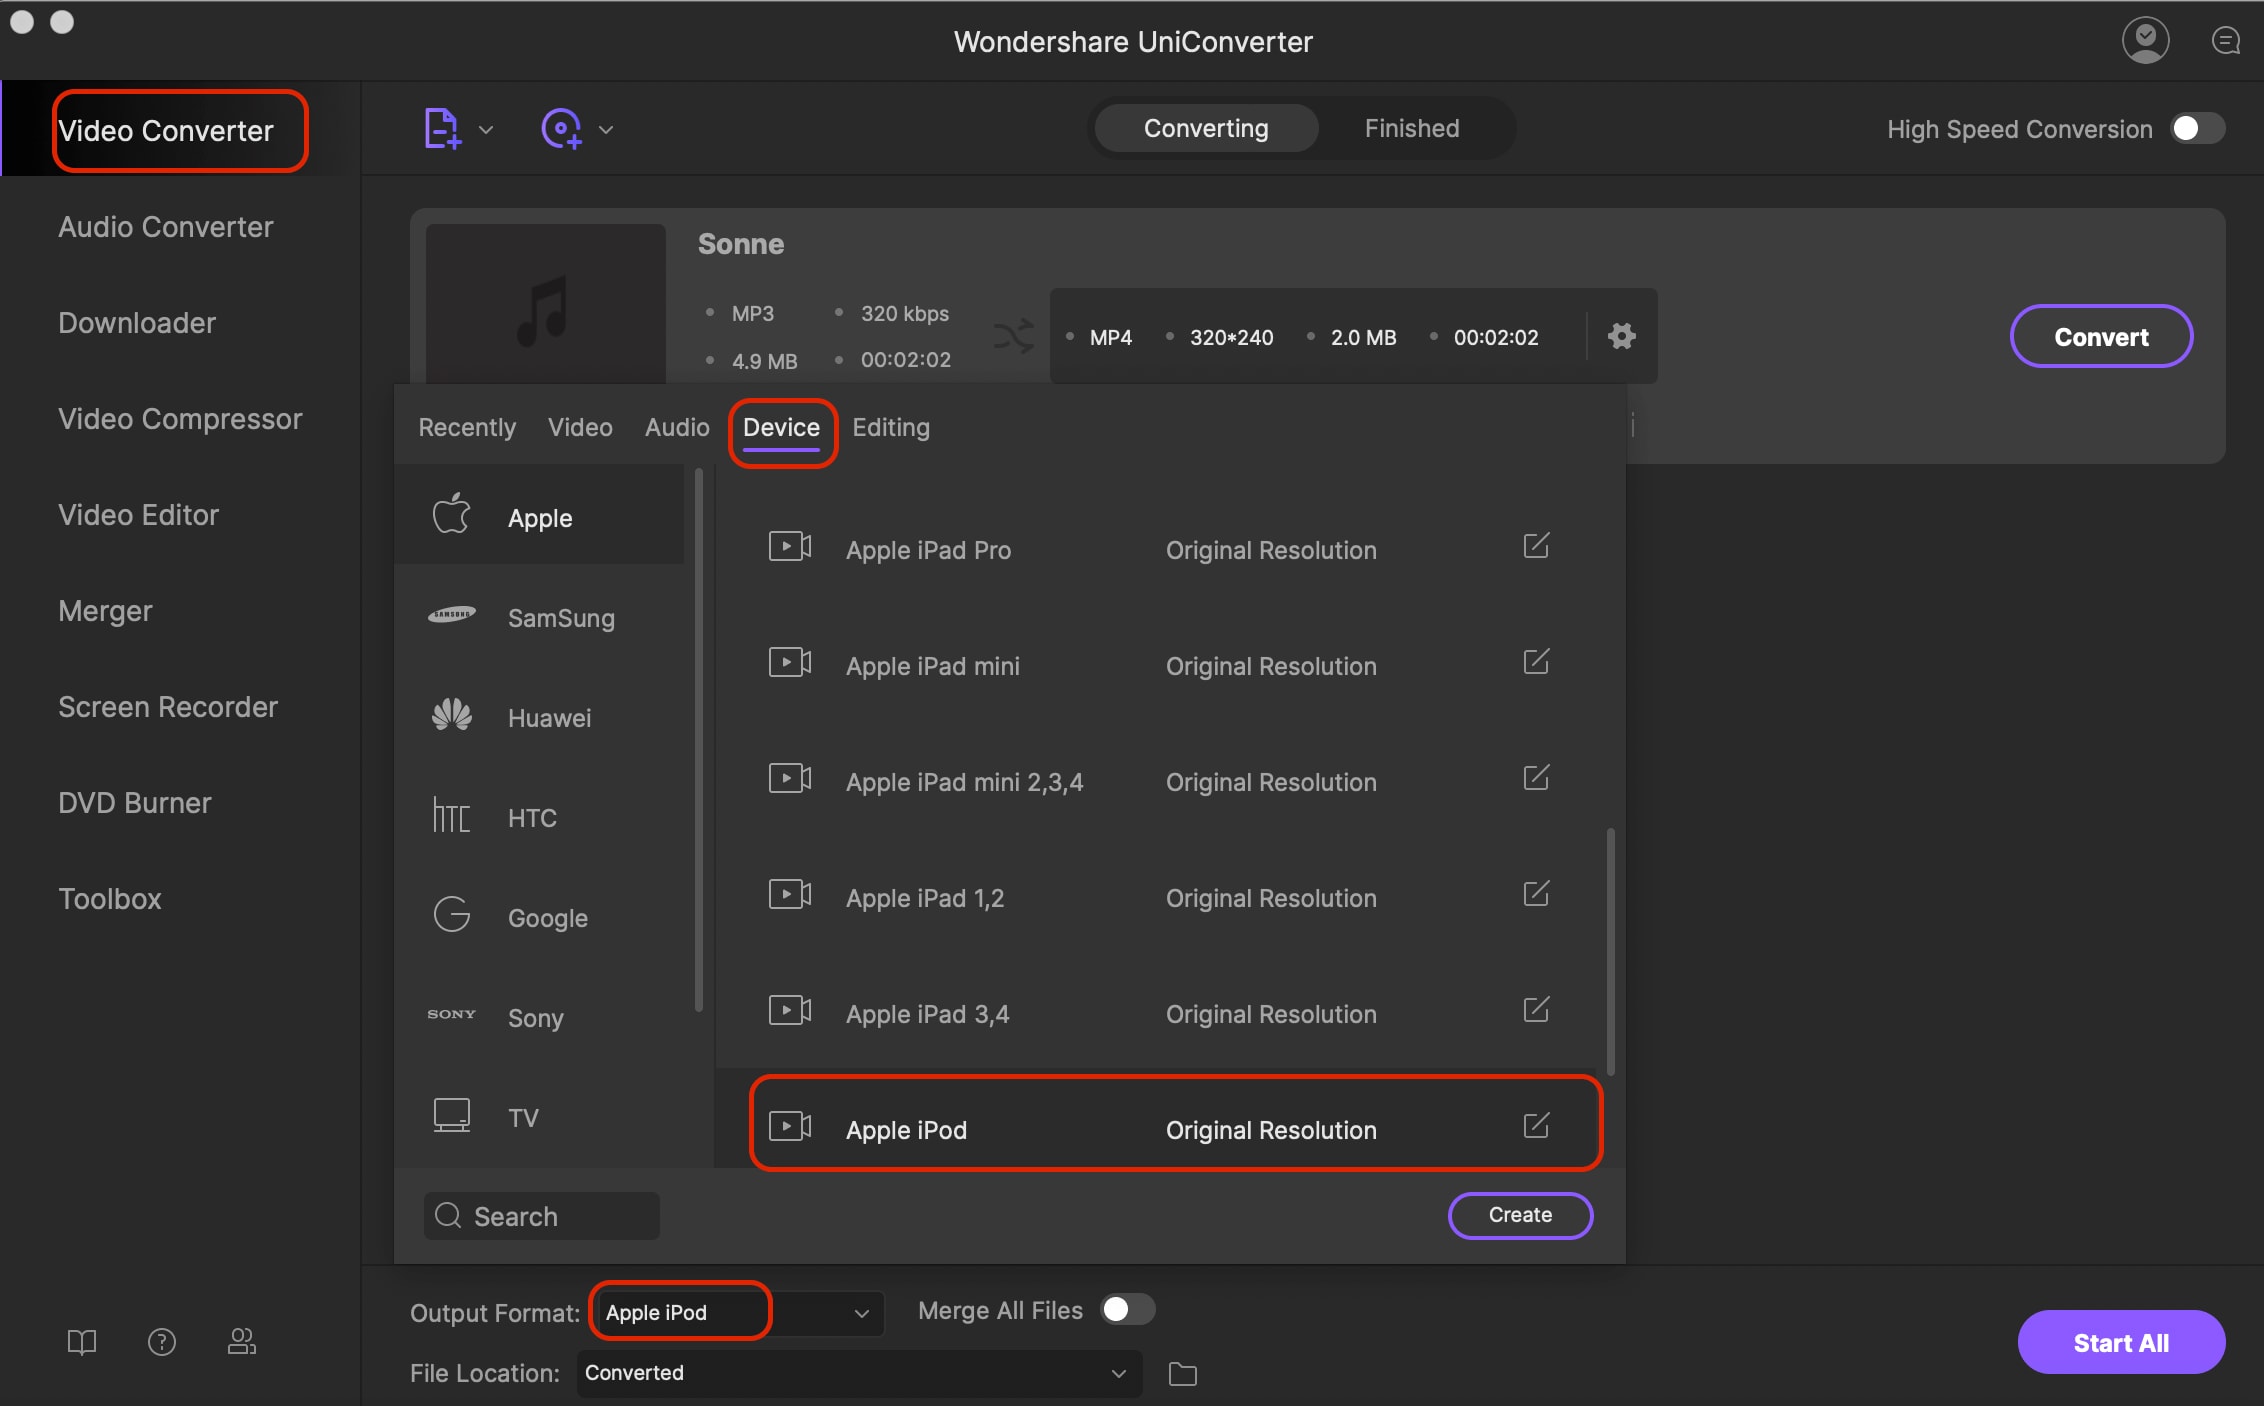Expand the add source dropdown arrow
Screen dimensions: 2264x1406
coord(486,128)
